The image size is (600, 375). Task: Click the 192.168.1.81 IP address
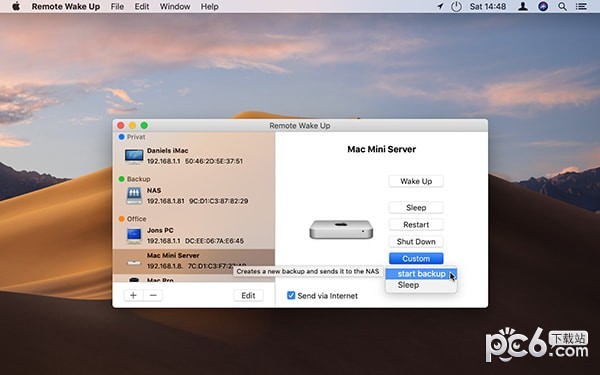166,201
